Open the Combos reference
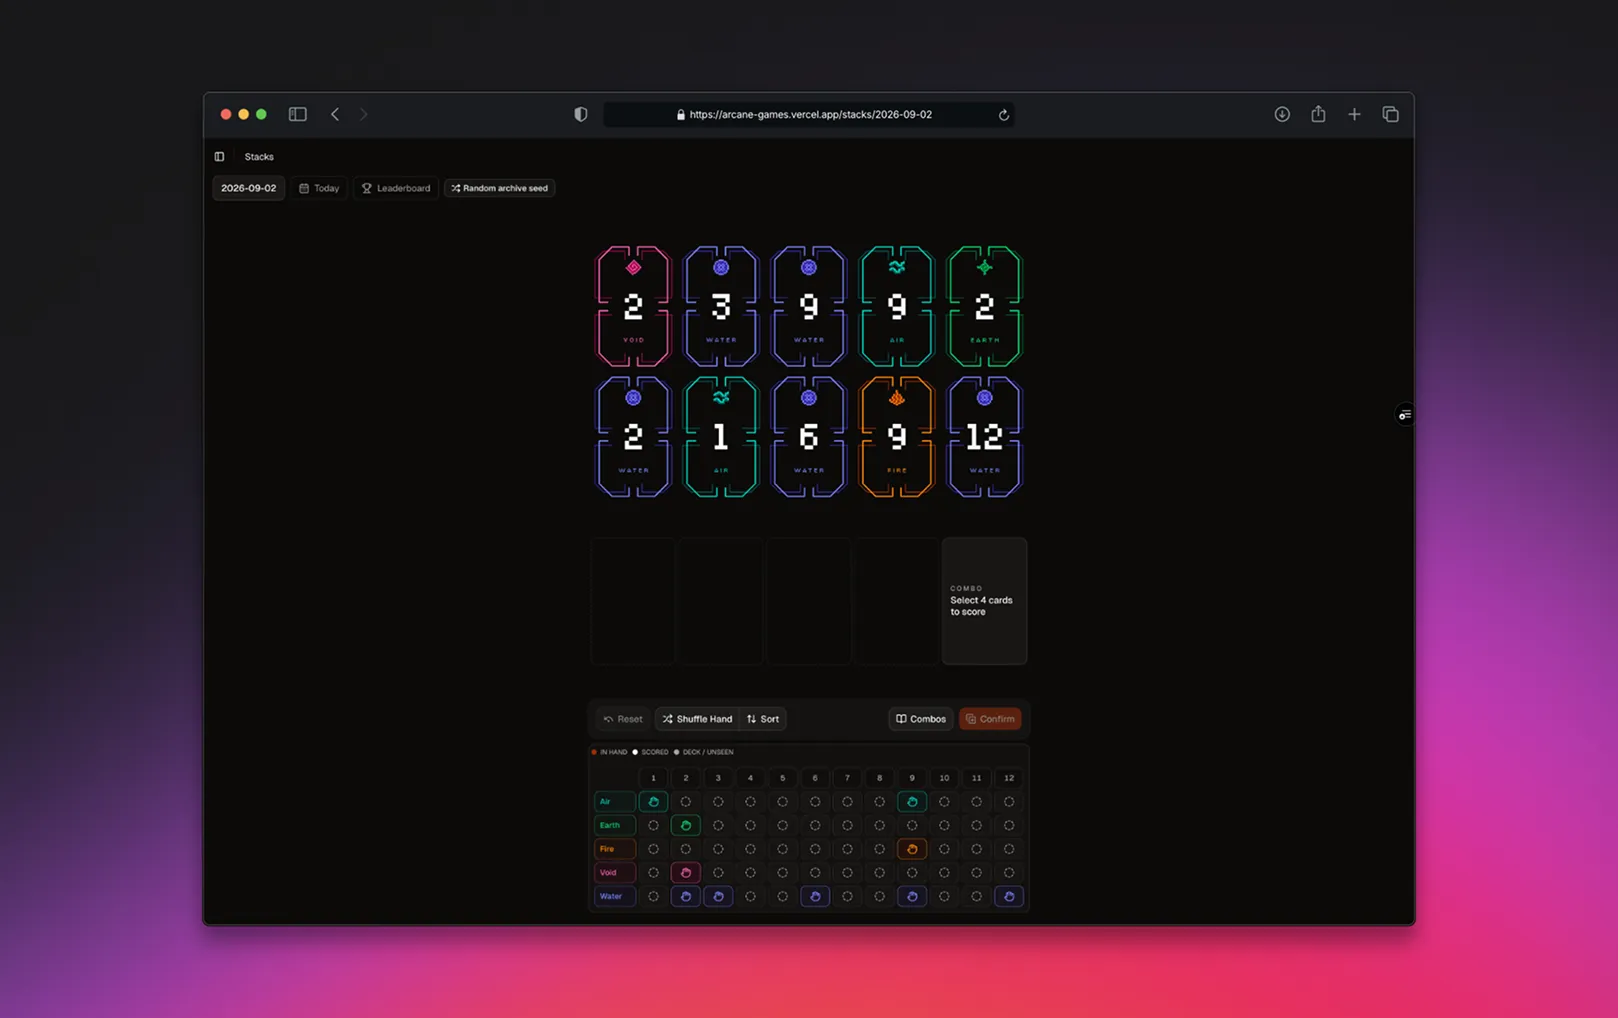Viewport: 1618px width, 1018px height. (920, 719)
